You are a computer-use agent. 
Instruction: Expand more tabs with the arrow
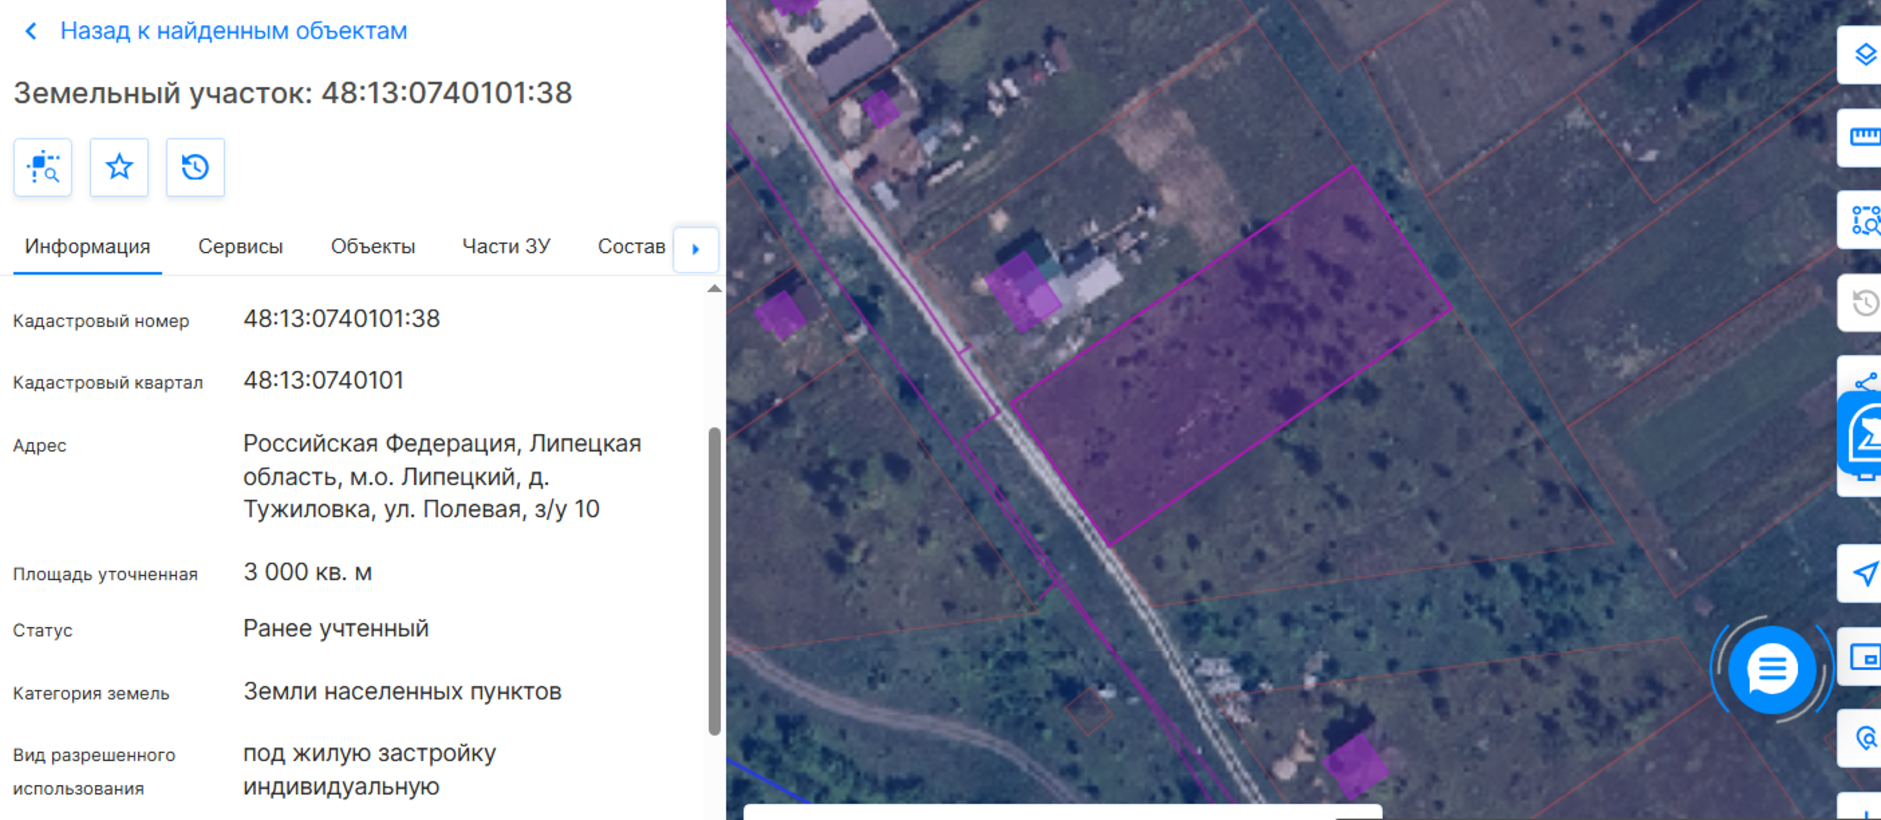[696, 249]
